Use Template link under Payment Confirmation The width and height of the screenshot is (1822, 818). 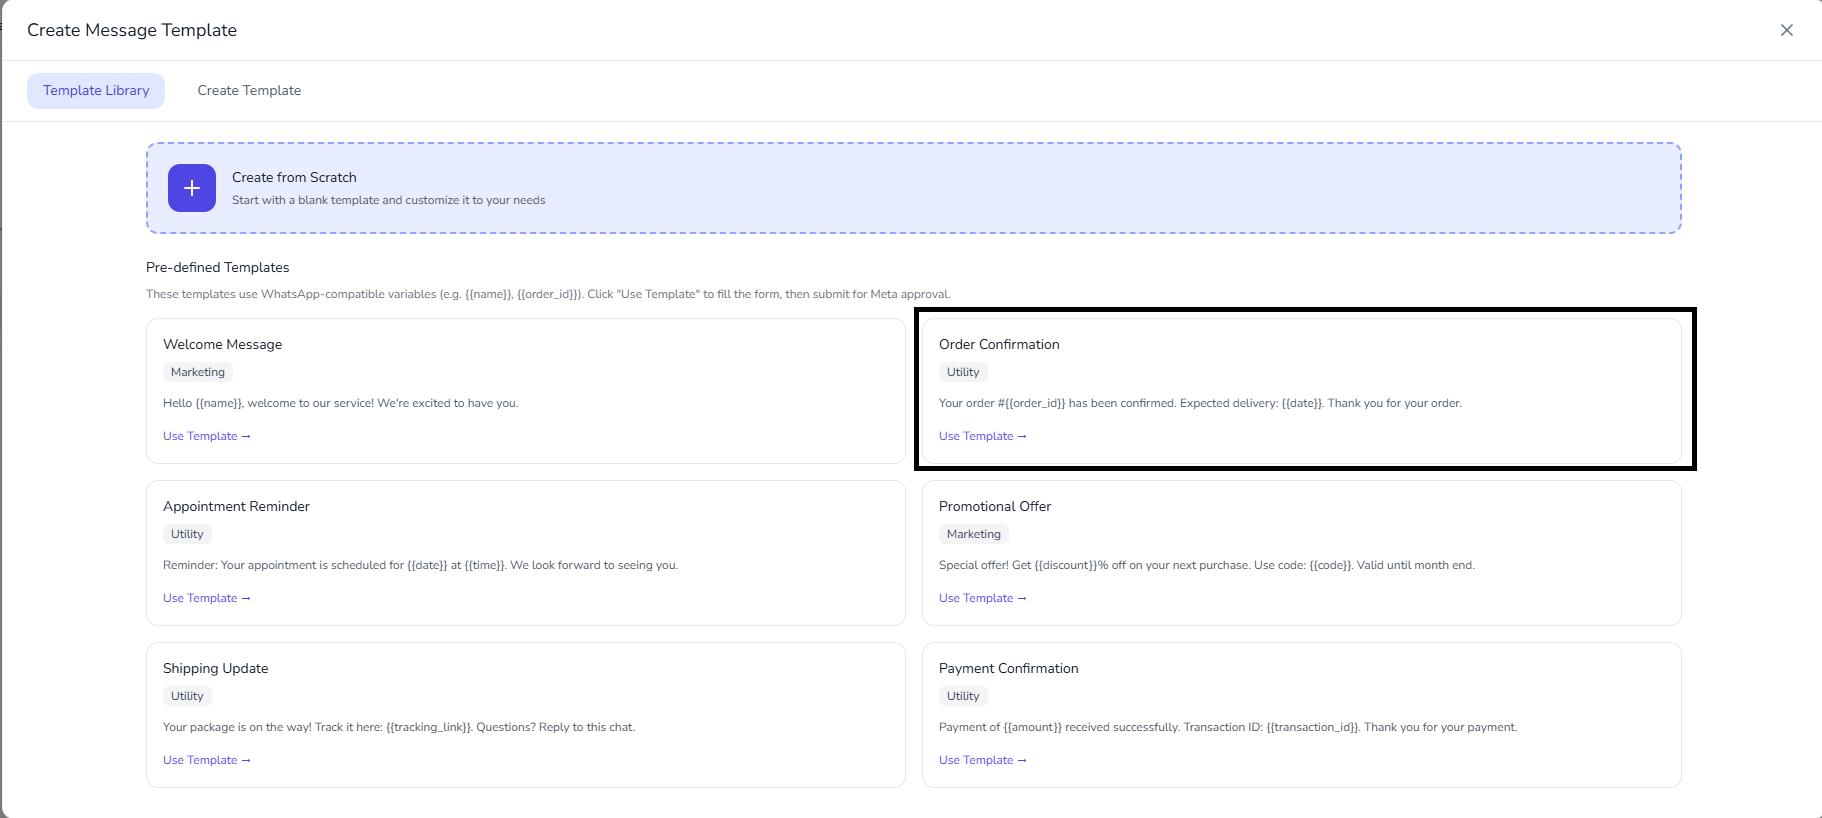[x=982, y=760]
